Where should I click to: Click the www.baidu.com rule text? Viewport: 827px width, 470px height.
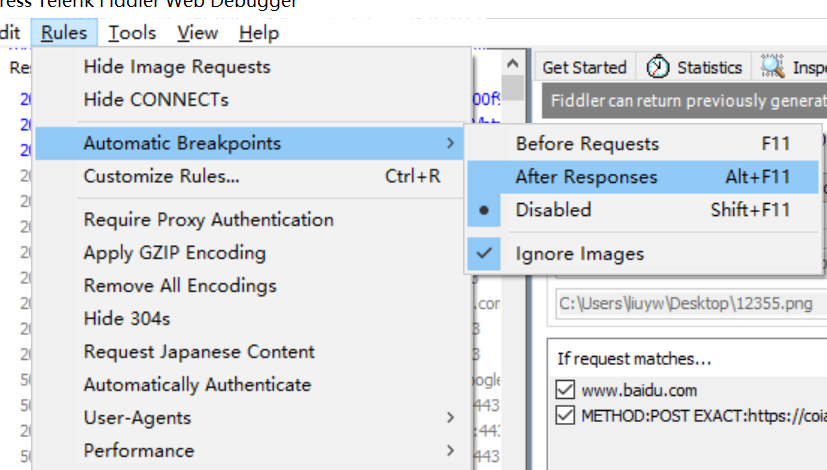click(x=639, y=390)
